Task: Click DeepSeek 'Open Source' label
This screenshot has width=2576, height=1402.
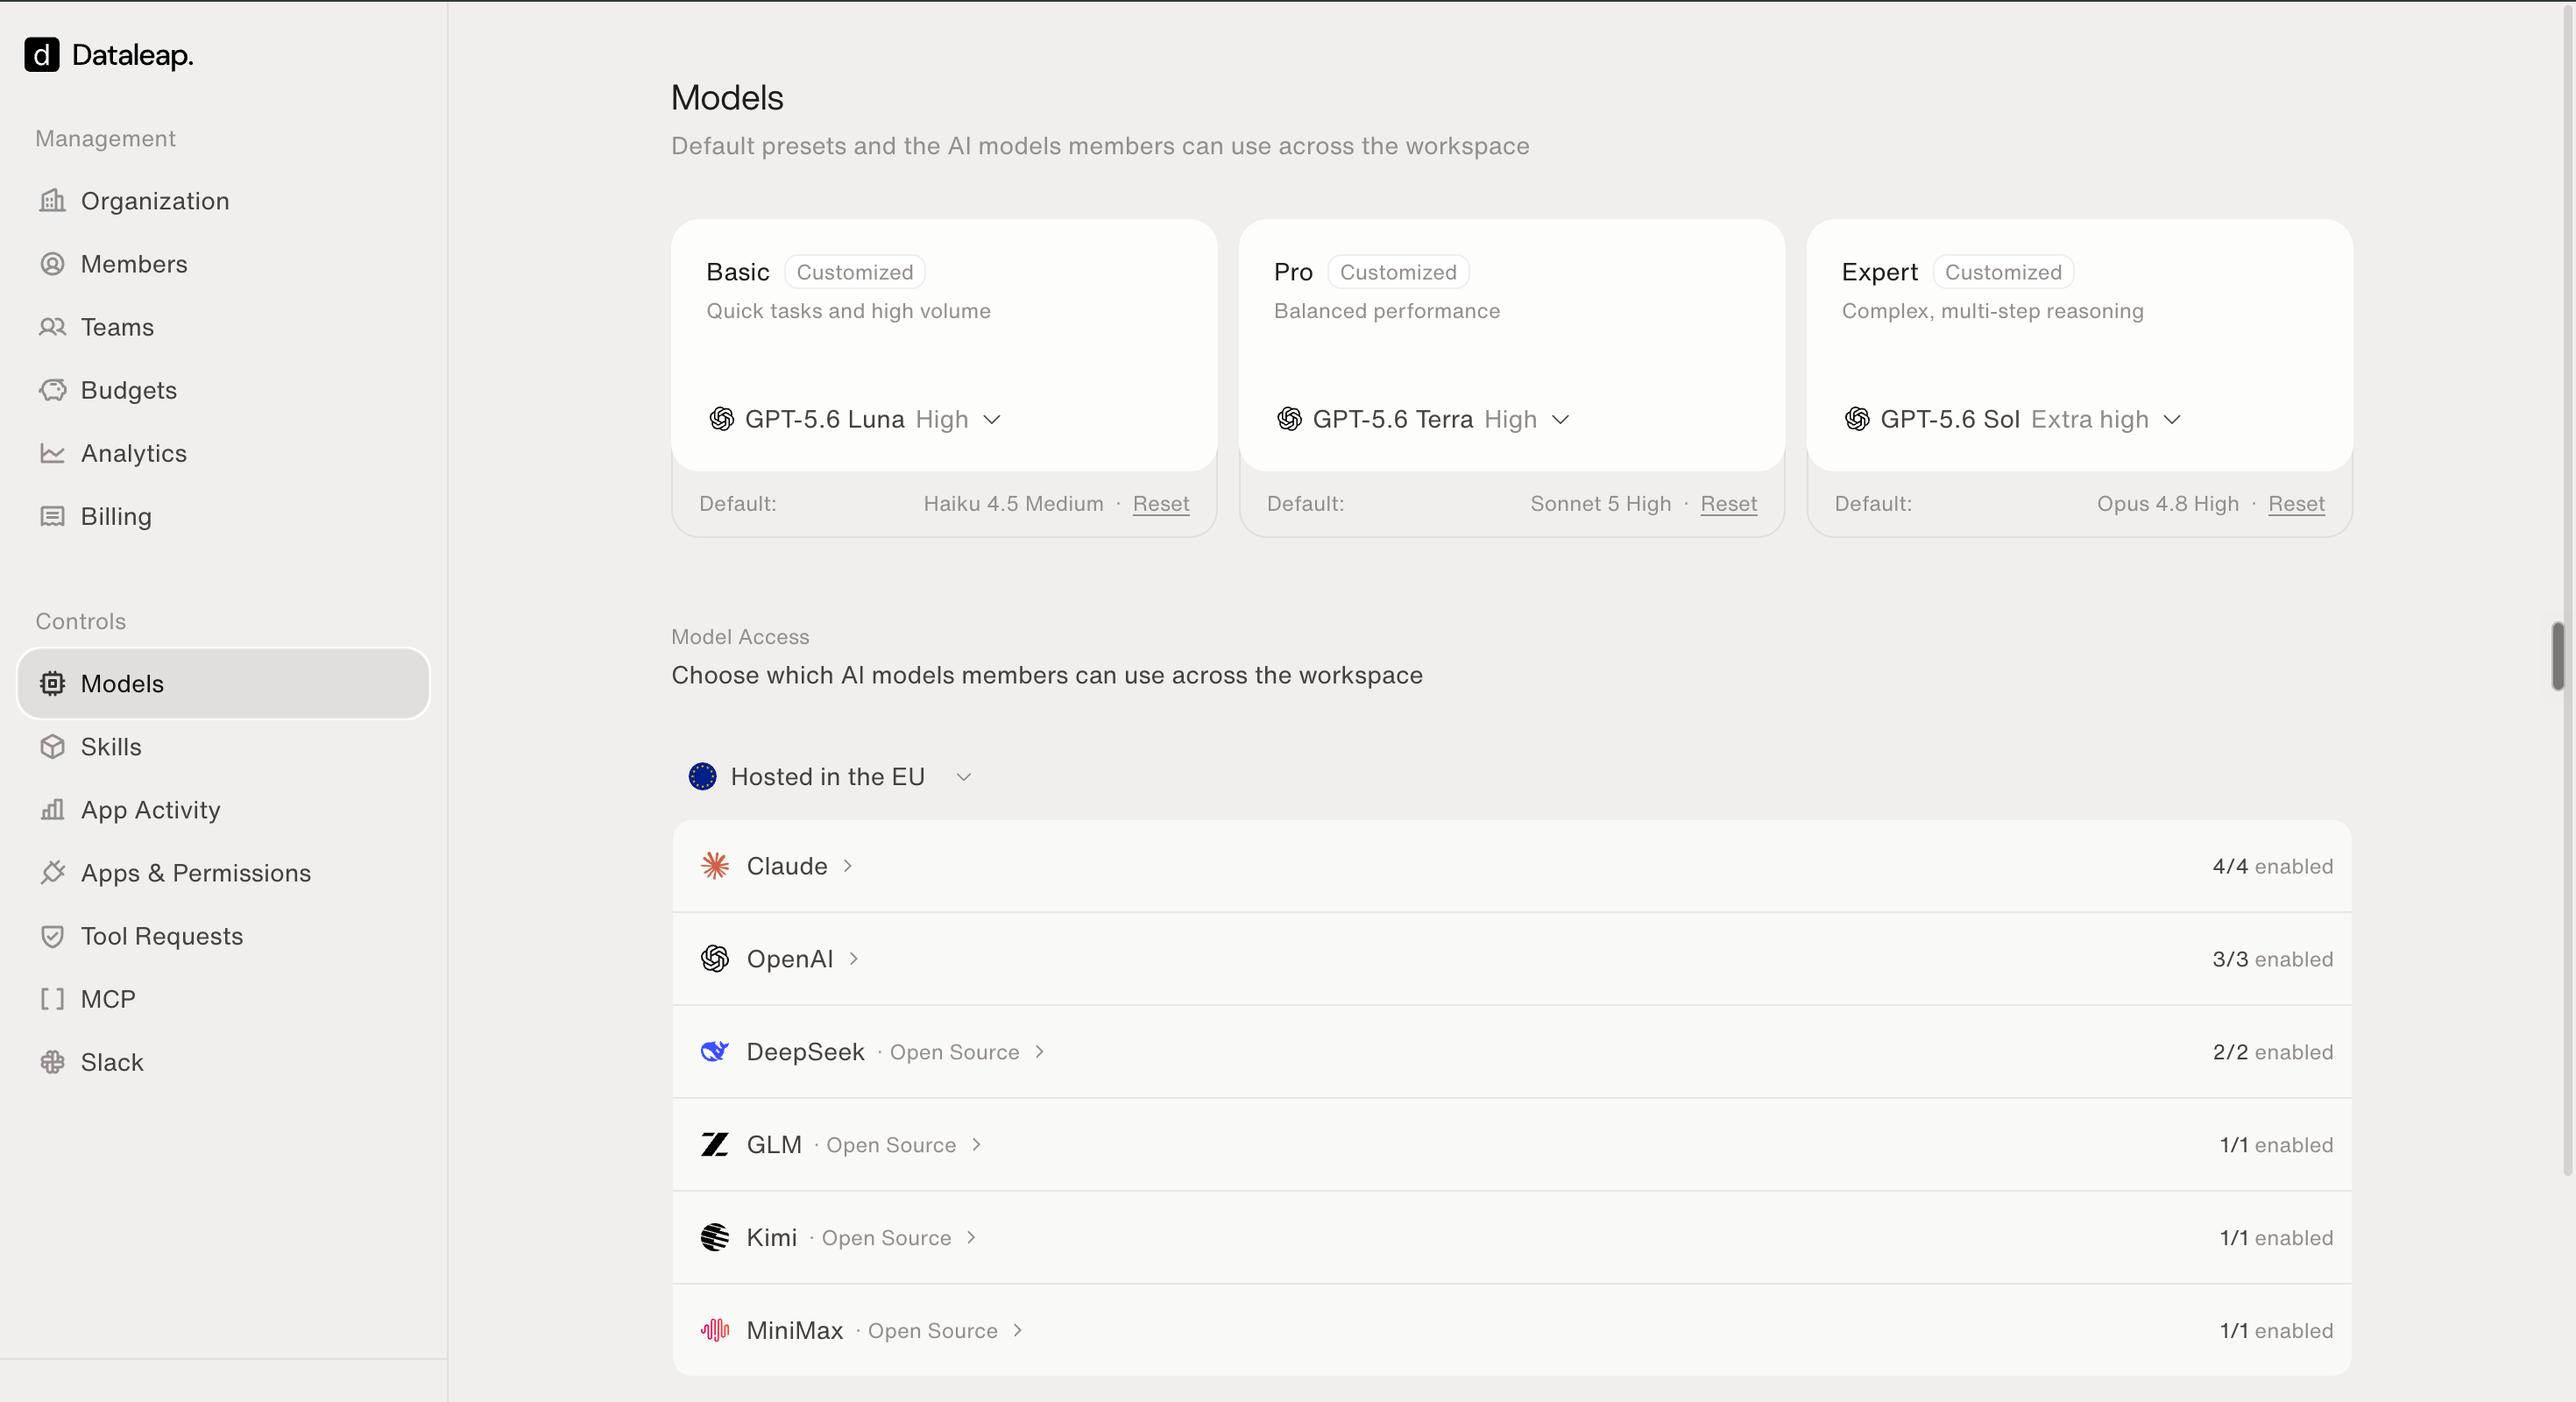Action: pyautogui.click(x=954, y=1052)
